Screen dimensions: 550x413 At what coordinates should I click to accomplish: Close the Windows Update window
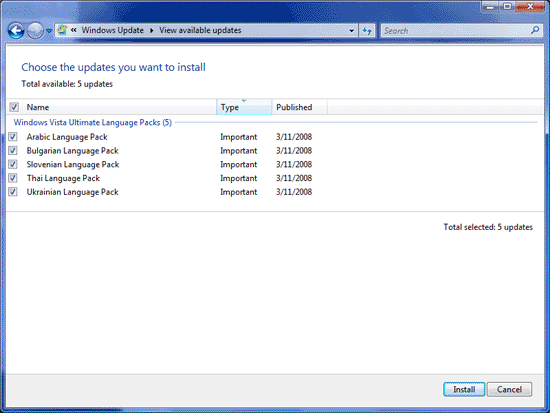click(530, 7)
